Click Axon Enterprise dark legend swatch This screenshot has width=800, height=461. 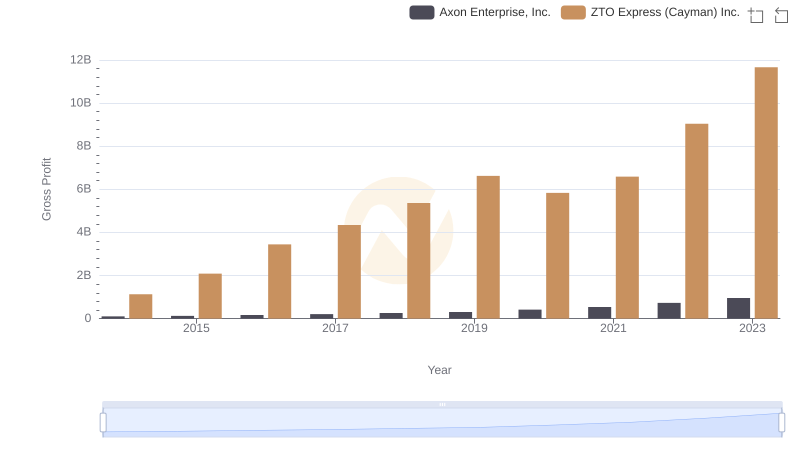[422, 12]
